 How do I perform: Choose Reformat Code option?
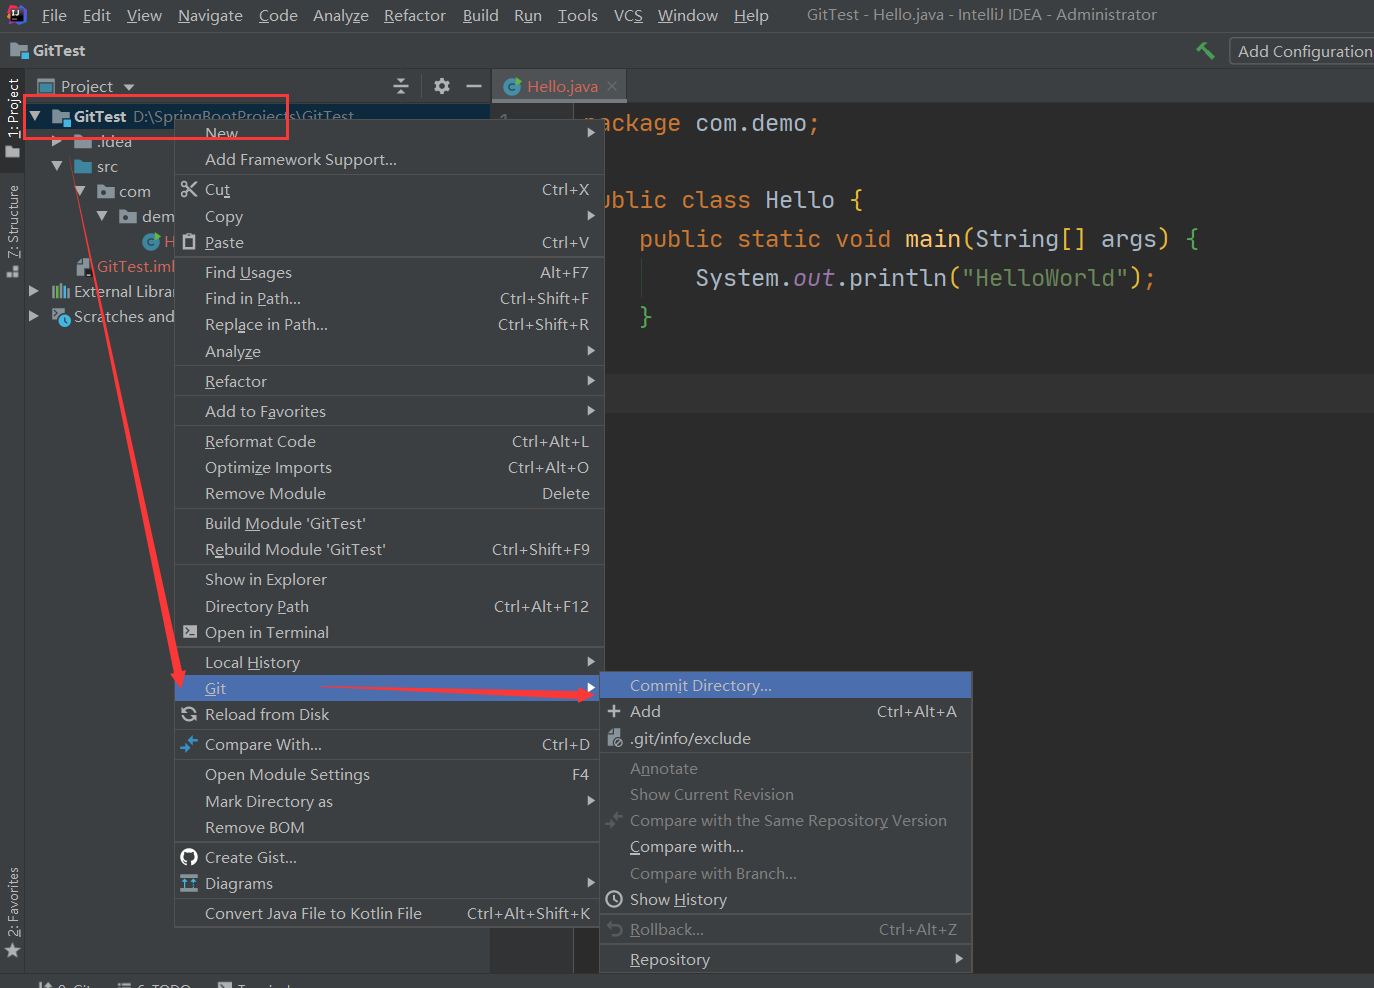click(390, 441)
